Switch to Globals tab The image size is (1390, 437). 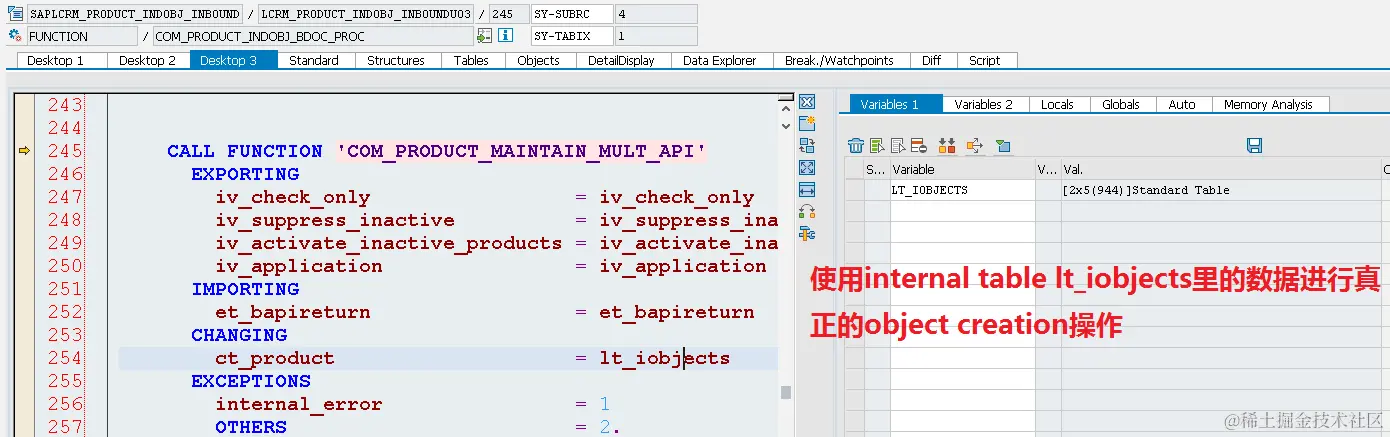pos(1121,104)
